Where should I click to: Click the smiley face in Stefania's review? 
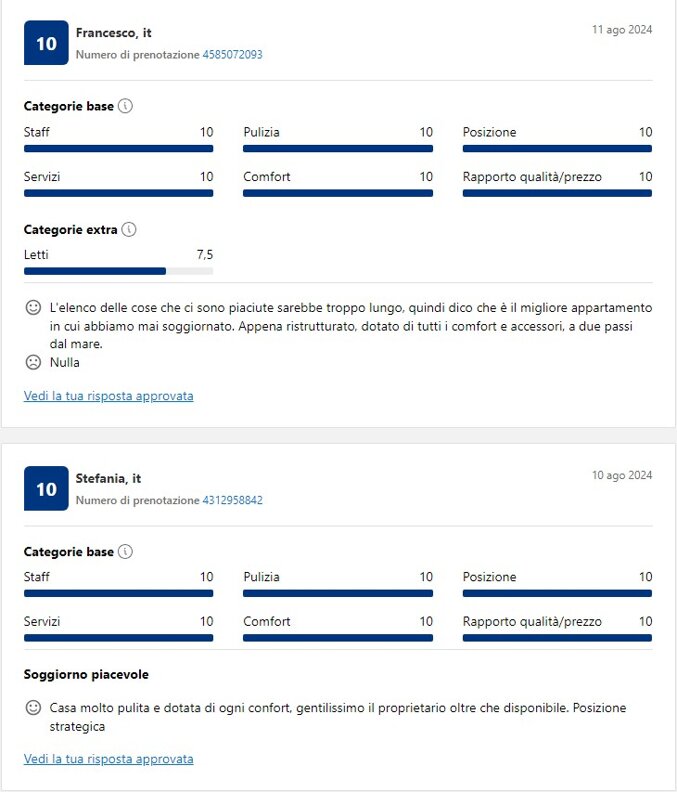[33, 708]
